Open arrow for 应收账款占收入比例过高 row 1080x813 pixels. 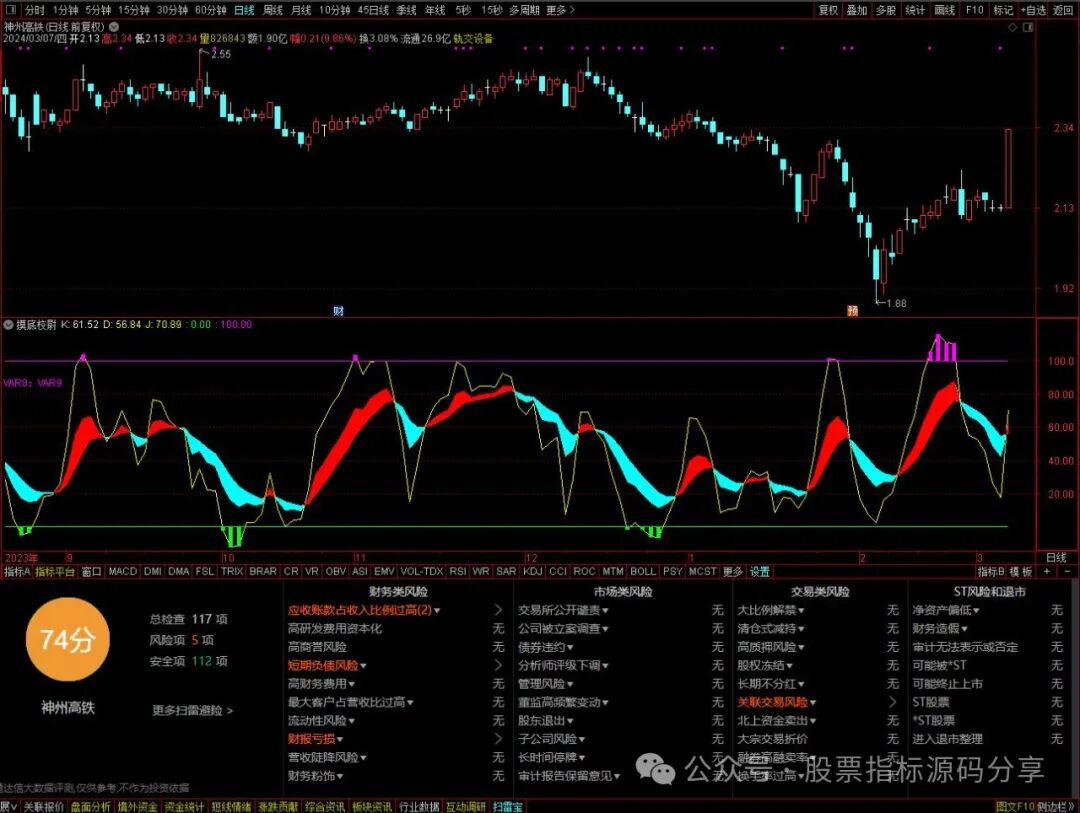coord(499,610)
